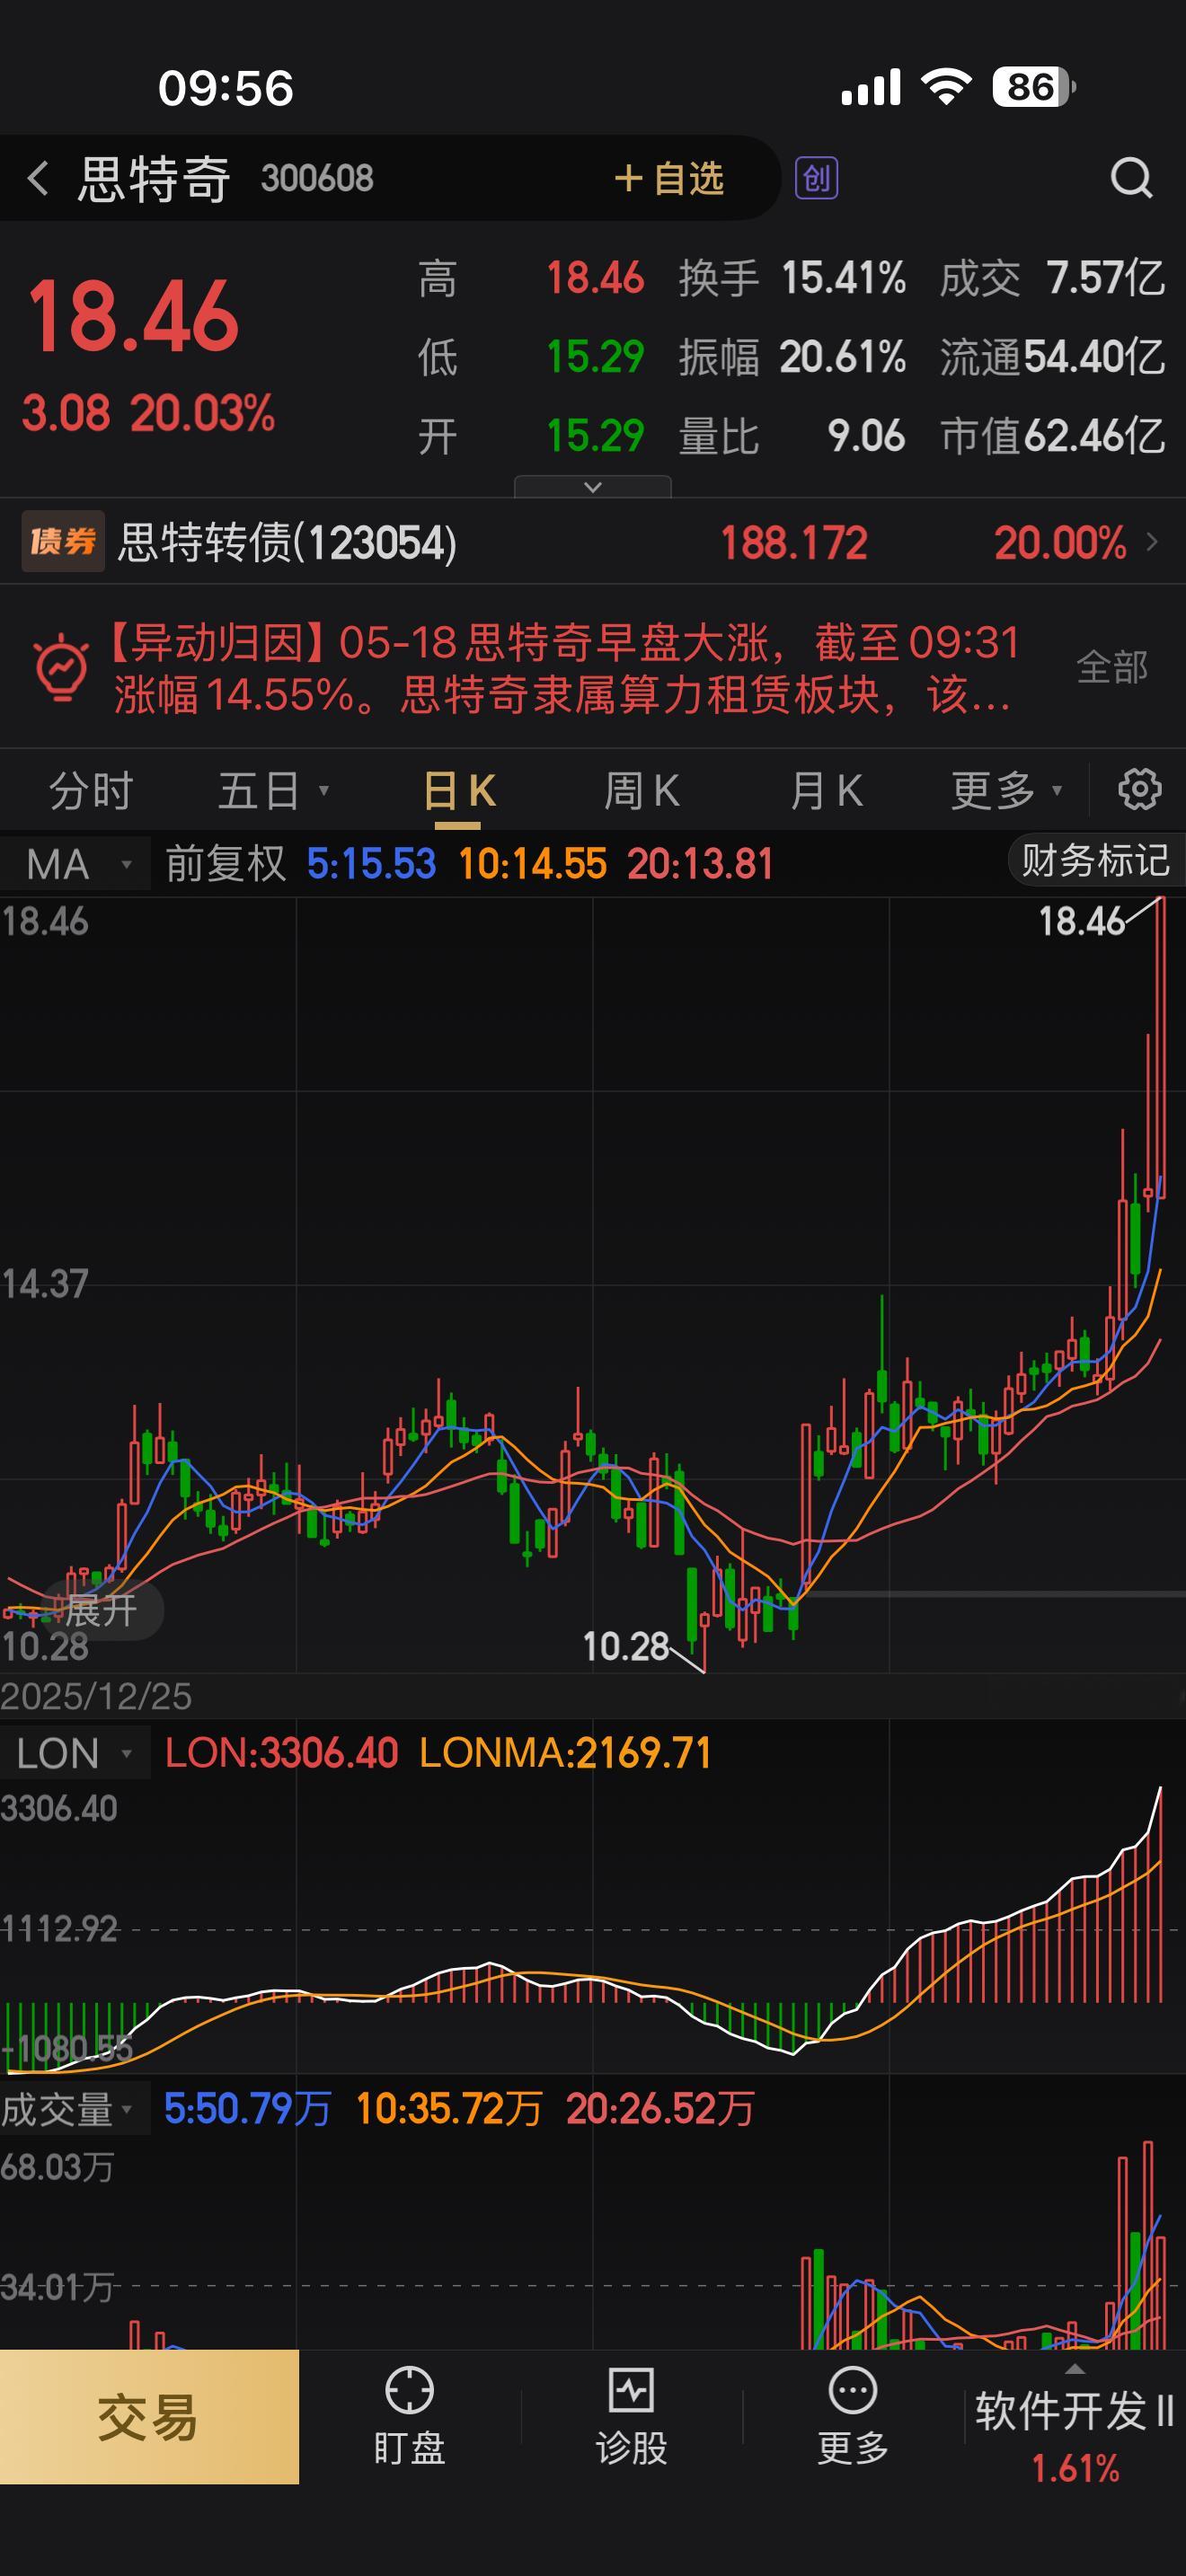Tap the MA 20:13.81 value
The image size is (1186, 2576).
click(x=700, y=863)
